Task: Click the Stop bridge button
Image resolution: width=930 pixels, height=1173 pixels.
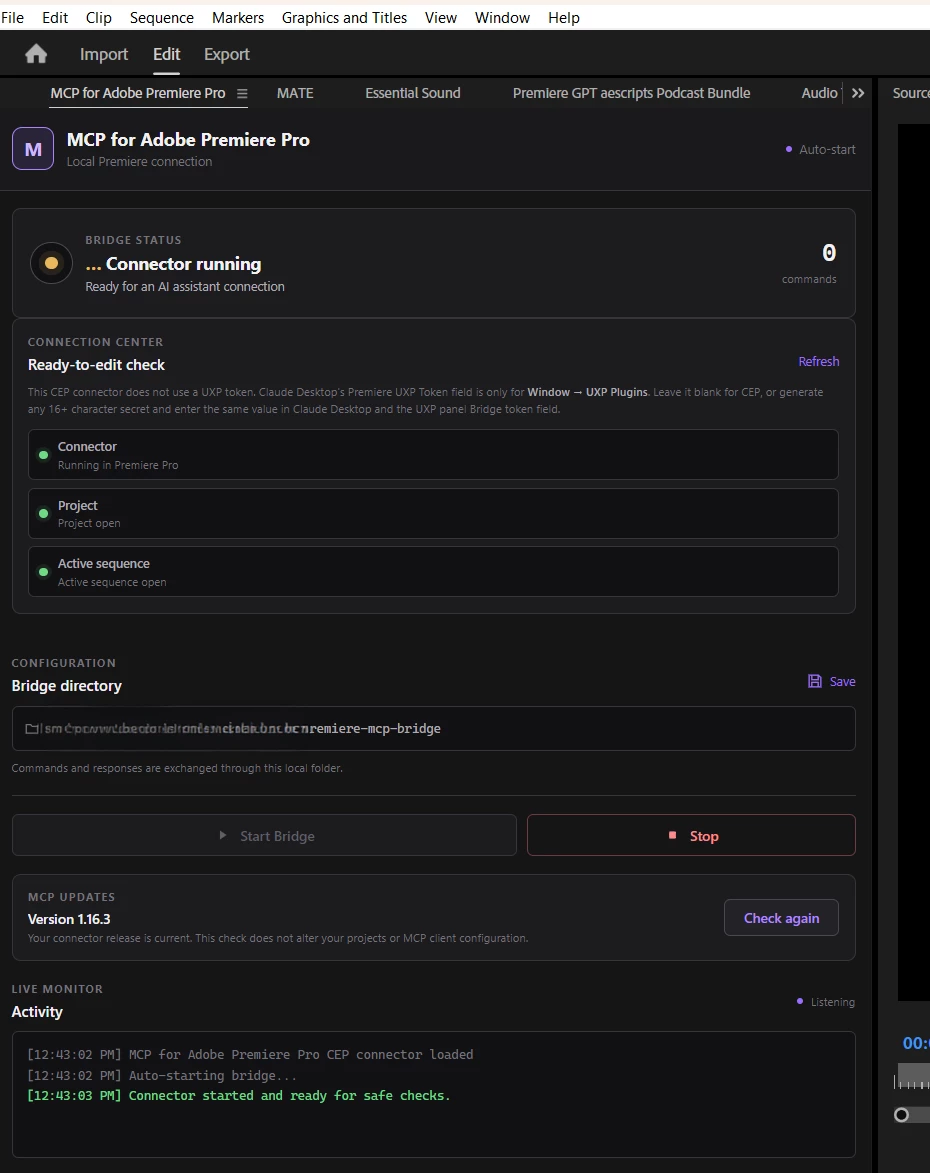Action: 691,835
